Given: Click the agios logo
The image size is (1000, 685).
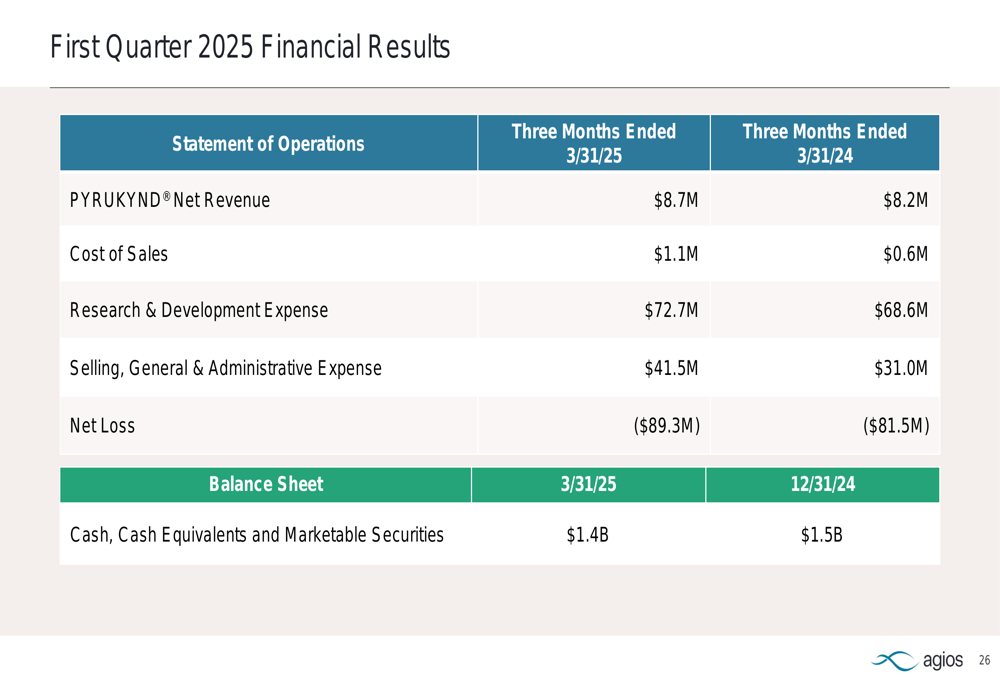Looking at the screenshot, I should click(917, 660).
